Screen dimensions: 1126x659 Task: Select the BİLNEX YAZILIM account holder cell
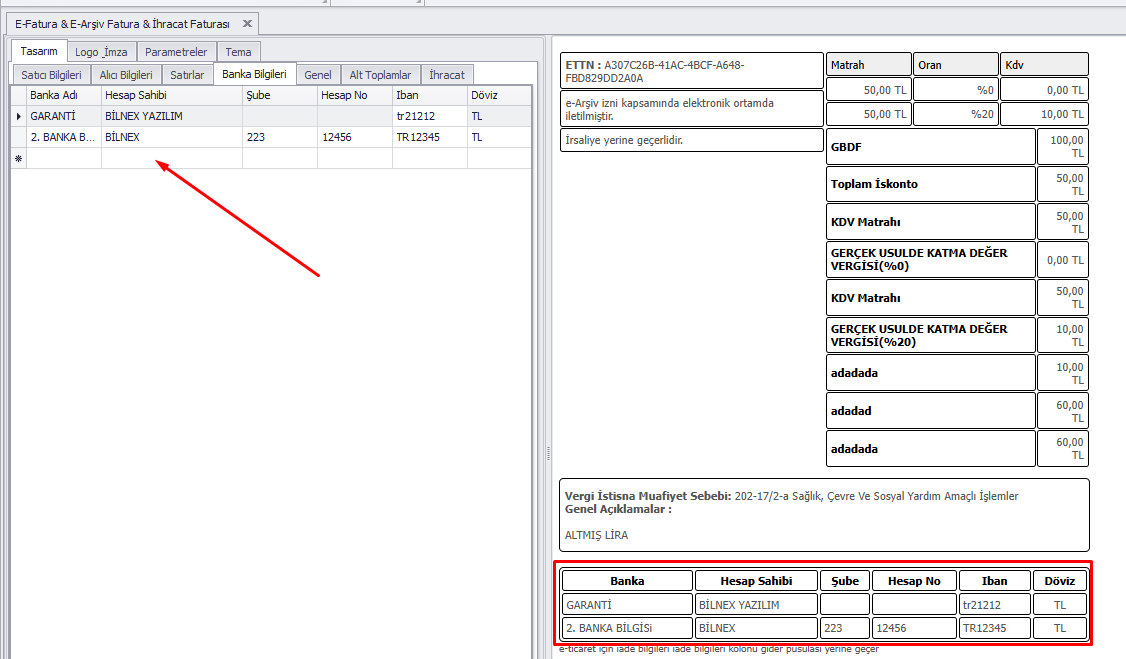pyautogui.click(x=171, y=116)
